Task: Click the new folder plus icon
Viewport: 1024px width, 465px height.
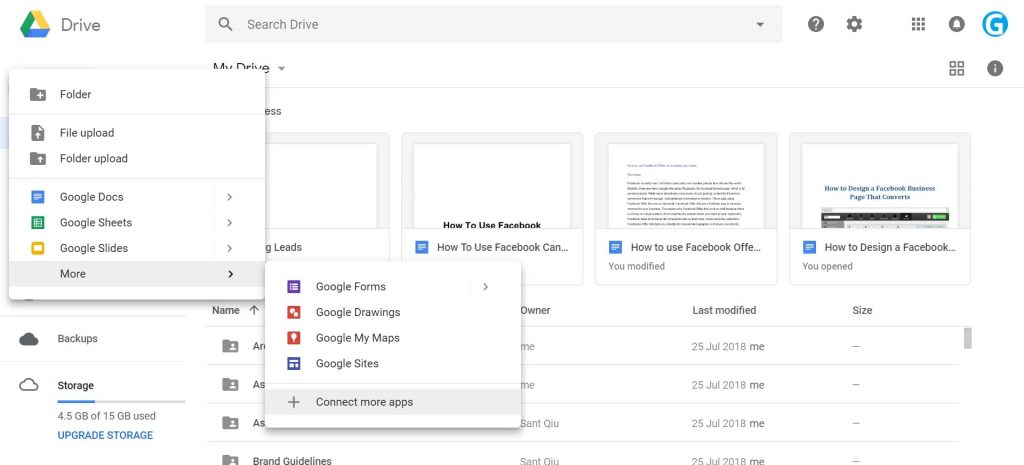Action: pyautogui.click(x=38, y=94)
